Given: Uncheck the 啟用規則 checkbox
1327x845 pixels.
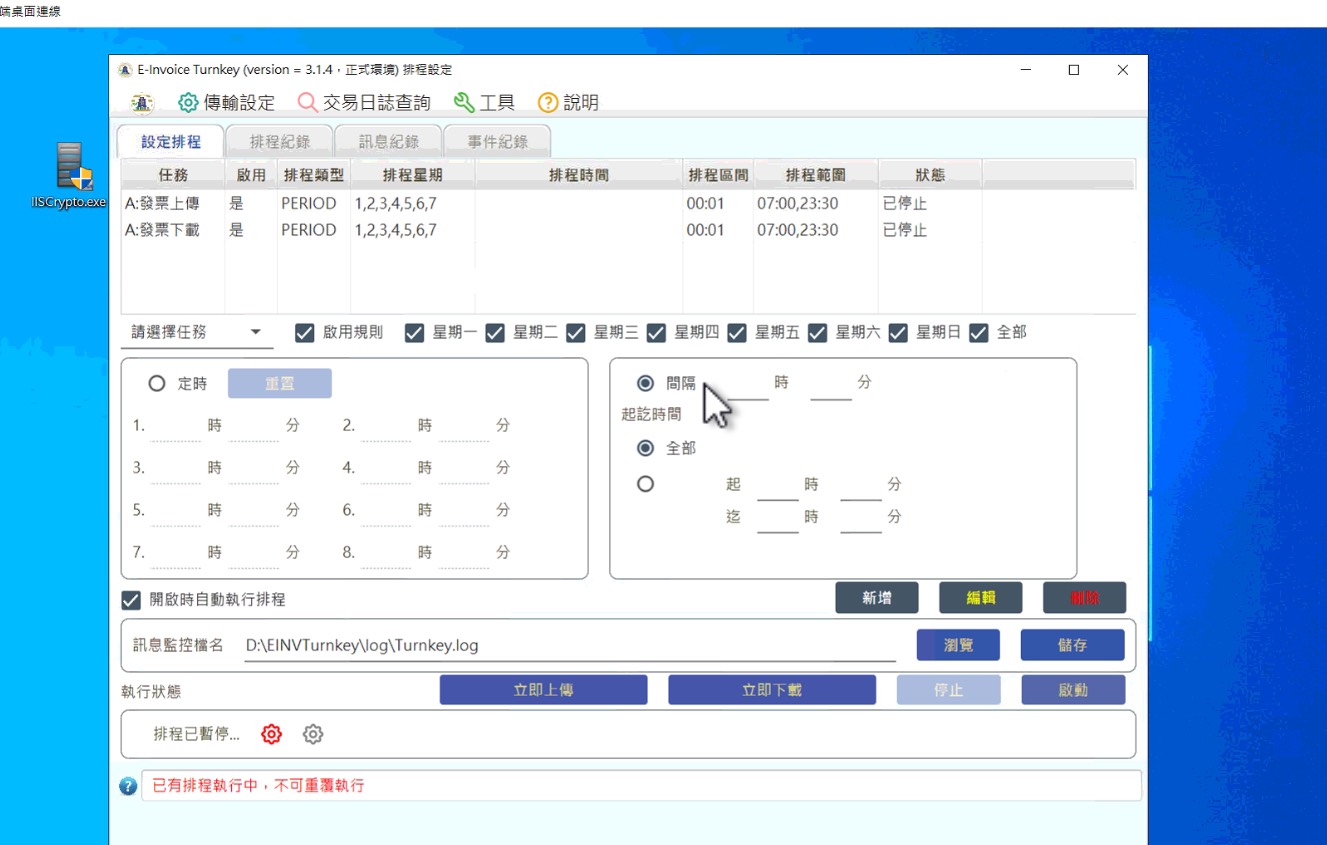Looking at the screenshot, I should click(x=305, y=333).
